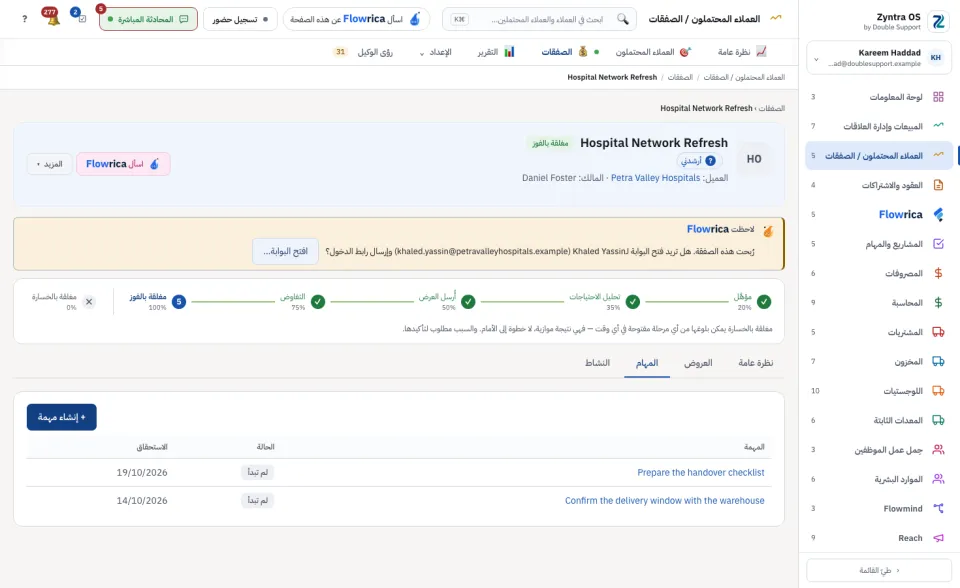Screen dimensions: 960x588
Task: Open Reach megaphone sidebar icon
Action: tap(938, 538)
